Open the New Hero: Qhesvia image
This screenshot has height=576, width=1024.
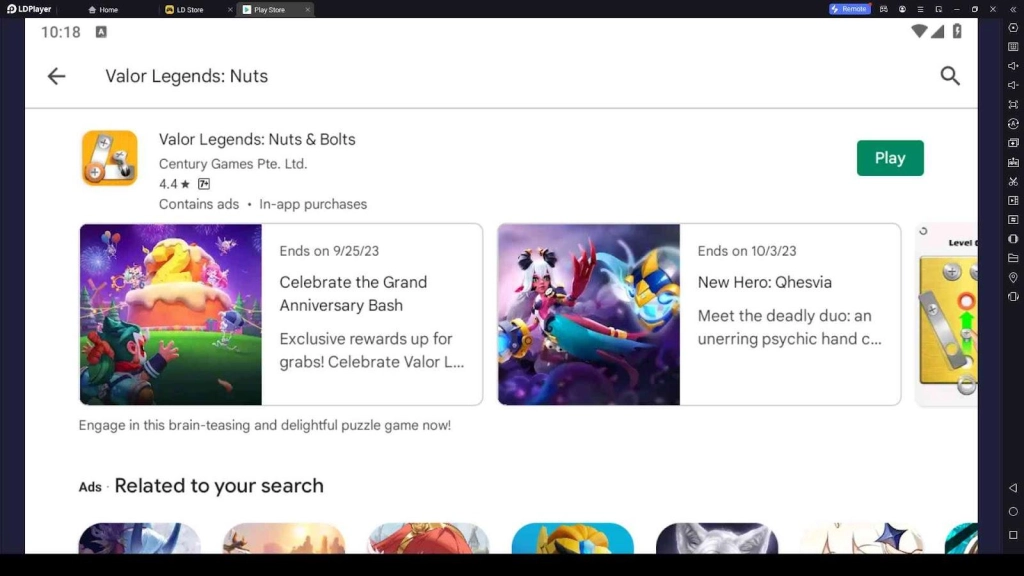click(588, 315)
